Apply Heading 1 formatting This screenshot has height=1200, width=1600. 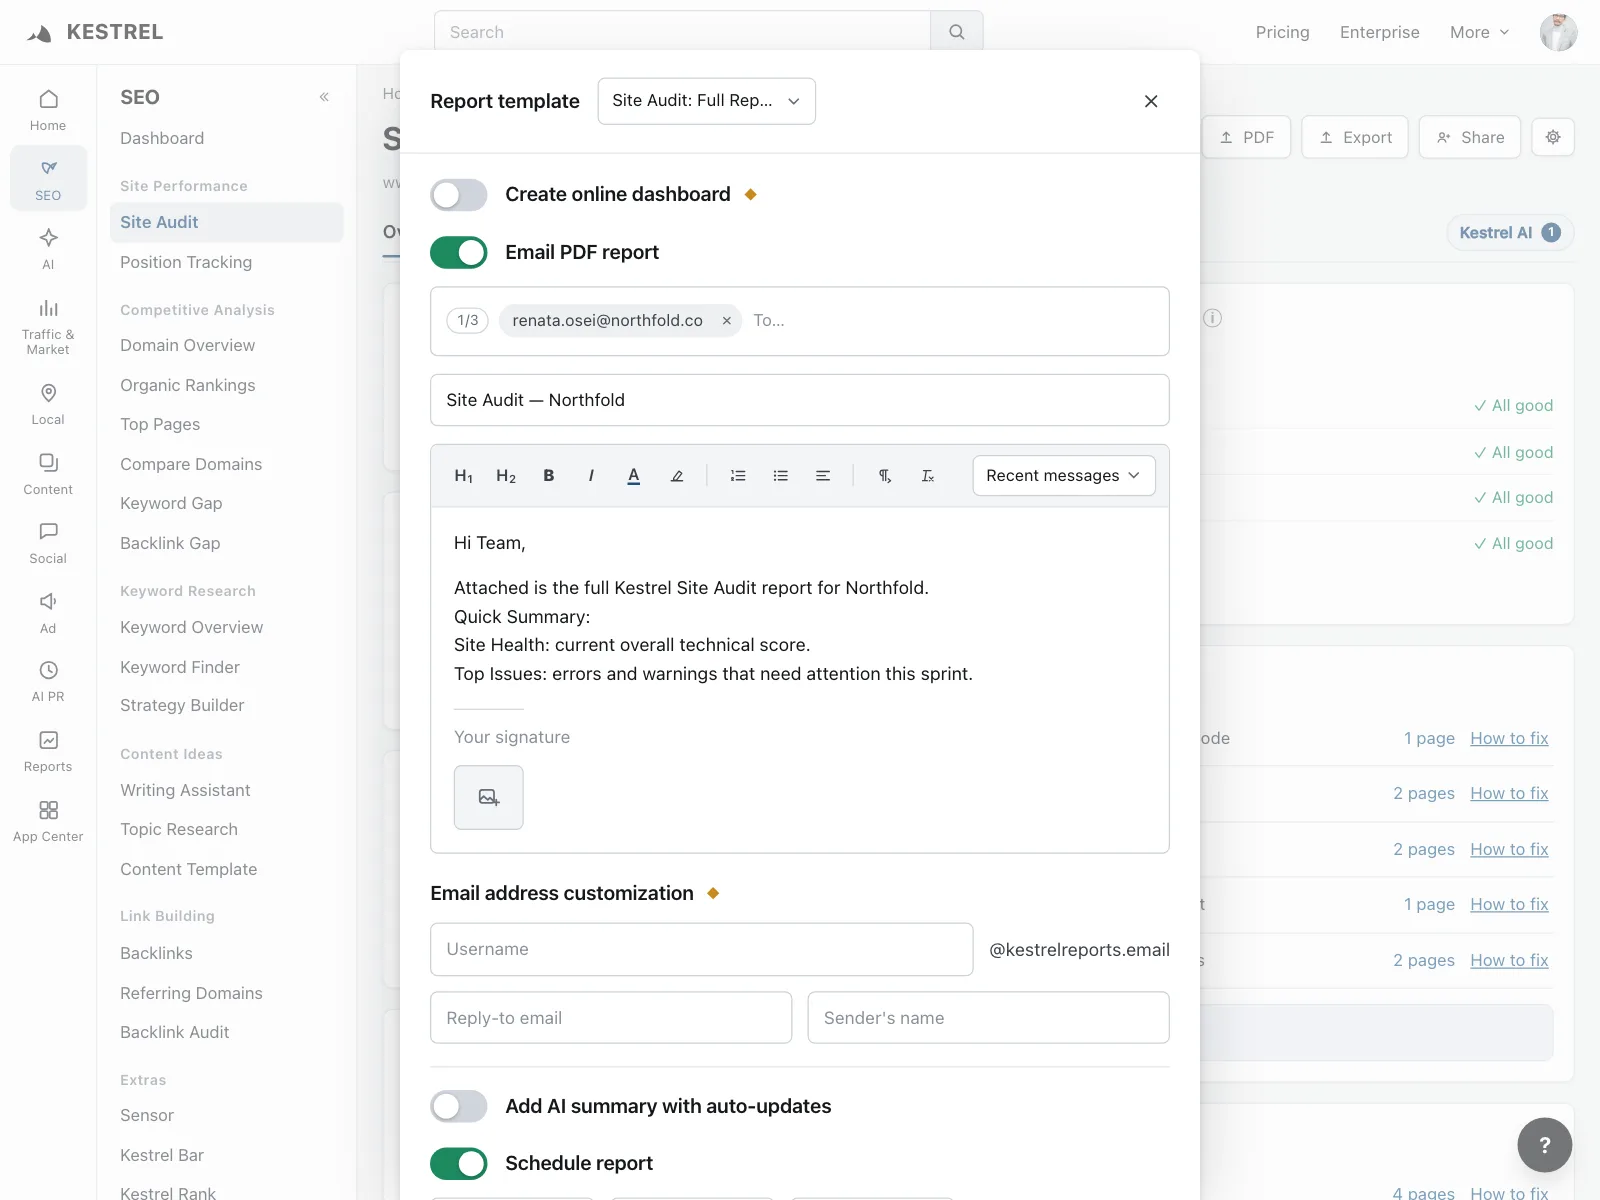463,476
